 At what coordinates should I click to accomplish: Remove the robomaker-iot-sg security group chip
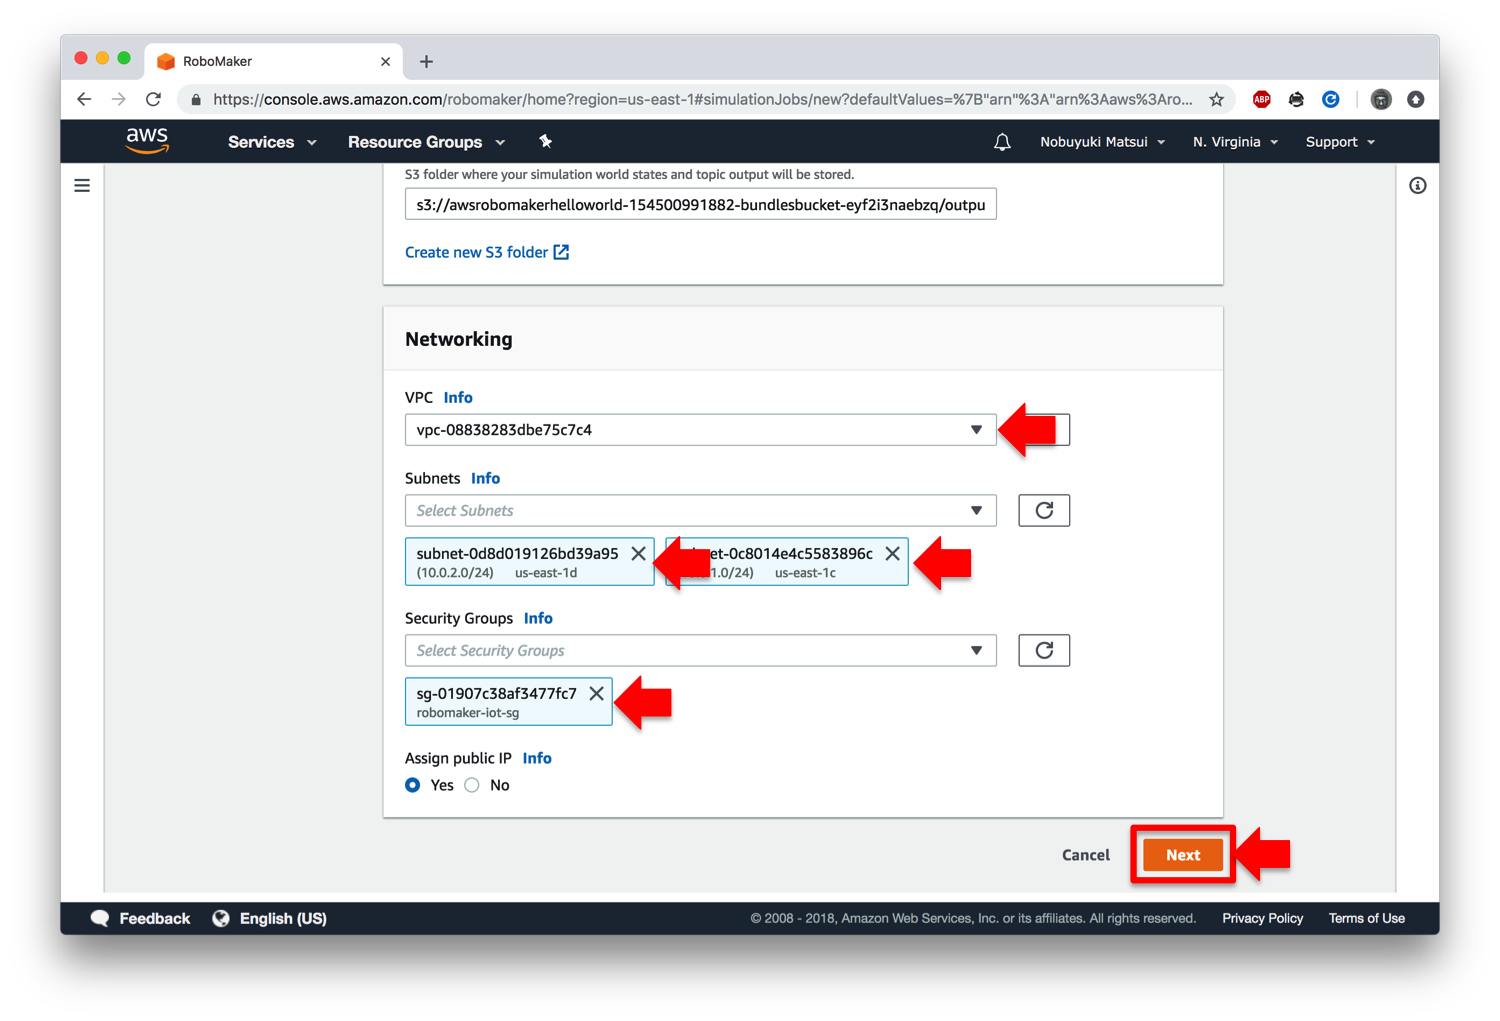pos(597,693)
